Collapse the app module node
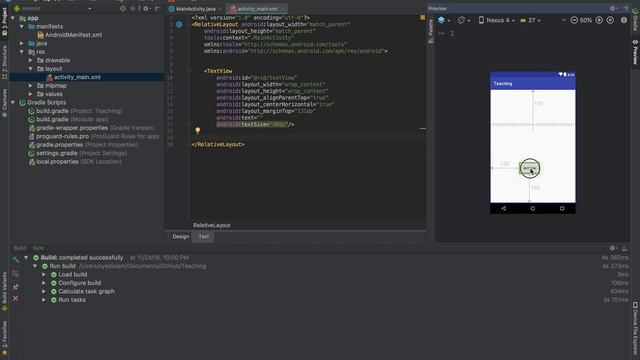640x360 pixels. [13, 18]
